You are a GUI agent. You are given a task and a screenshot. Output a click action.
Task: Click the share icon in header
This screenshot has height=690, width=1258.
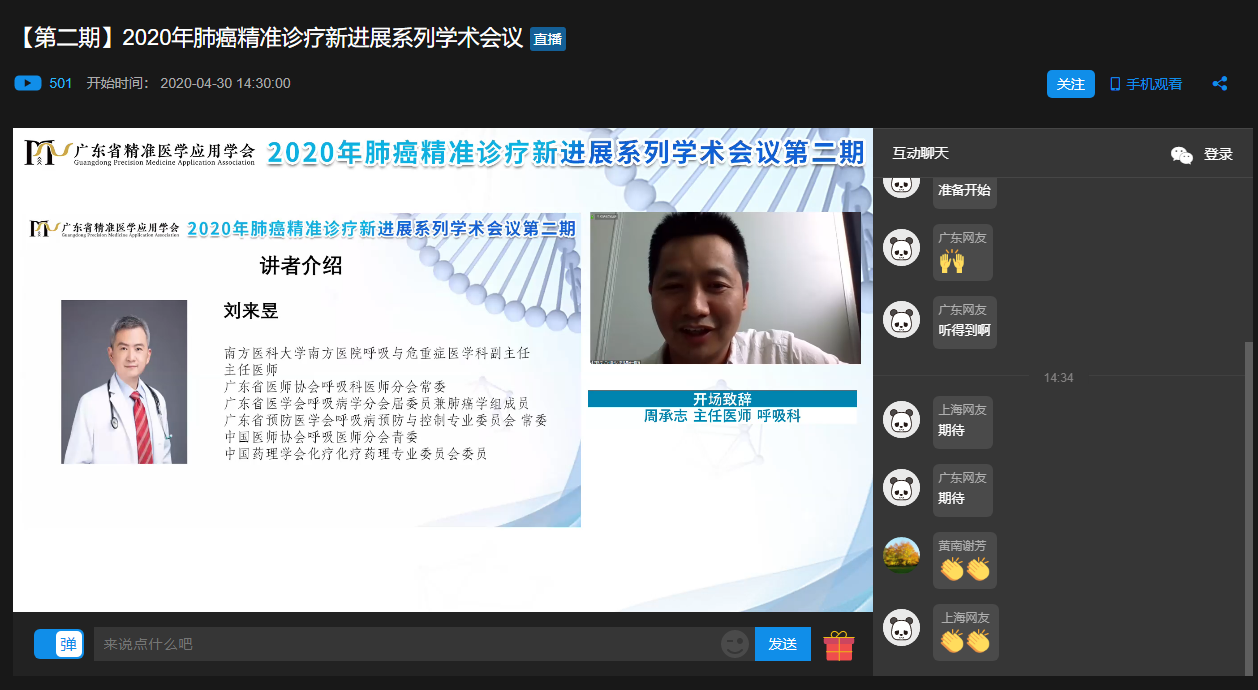1219,84
